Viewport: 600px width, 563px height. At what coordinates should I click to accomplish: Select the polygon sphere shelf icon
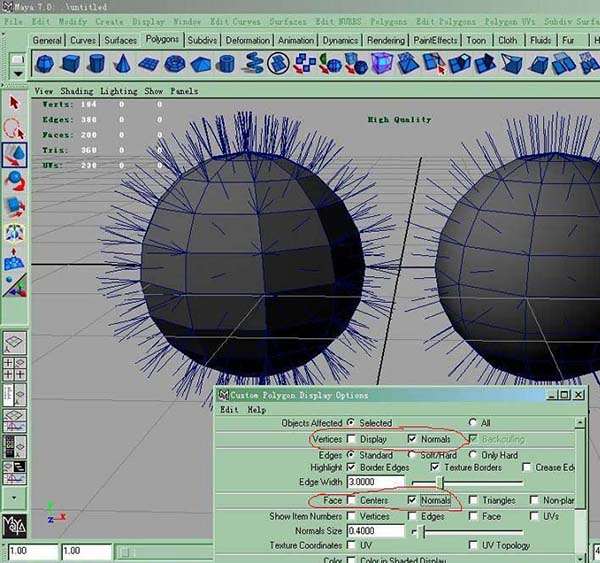(x=45, y=64)
